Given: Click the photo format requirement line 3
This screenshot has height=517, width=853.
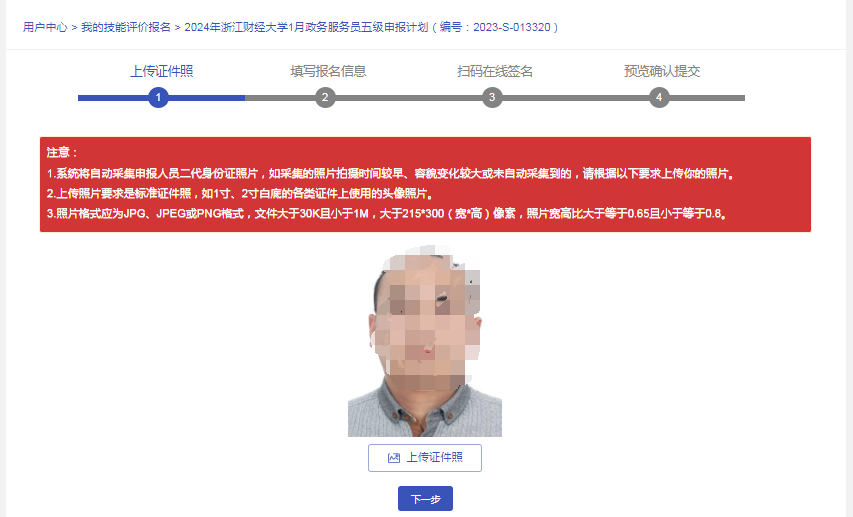Looking at the screenshot, I should [x=387, y=213].
